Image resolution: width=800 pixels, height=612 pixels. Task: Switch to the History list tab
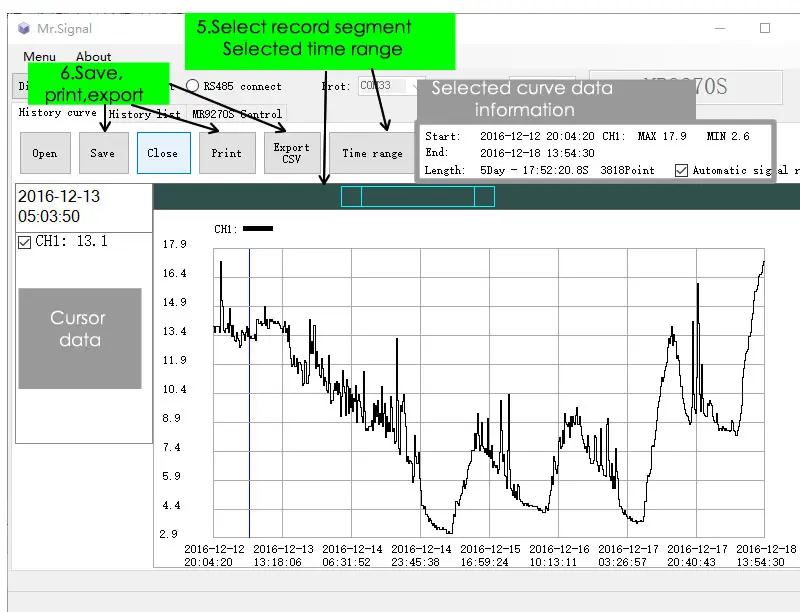coord(145,114)
